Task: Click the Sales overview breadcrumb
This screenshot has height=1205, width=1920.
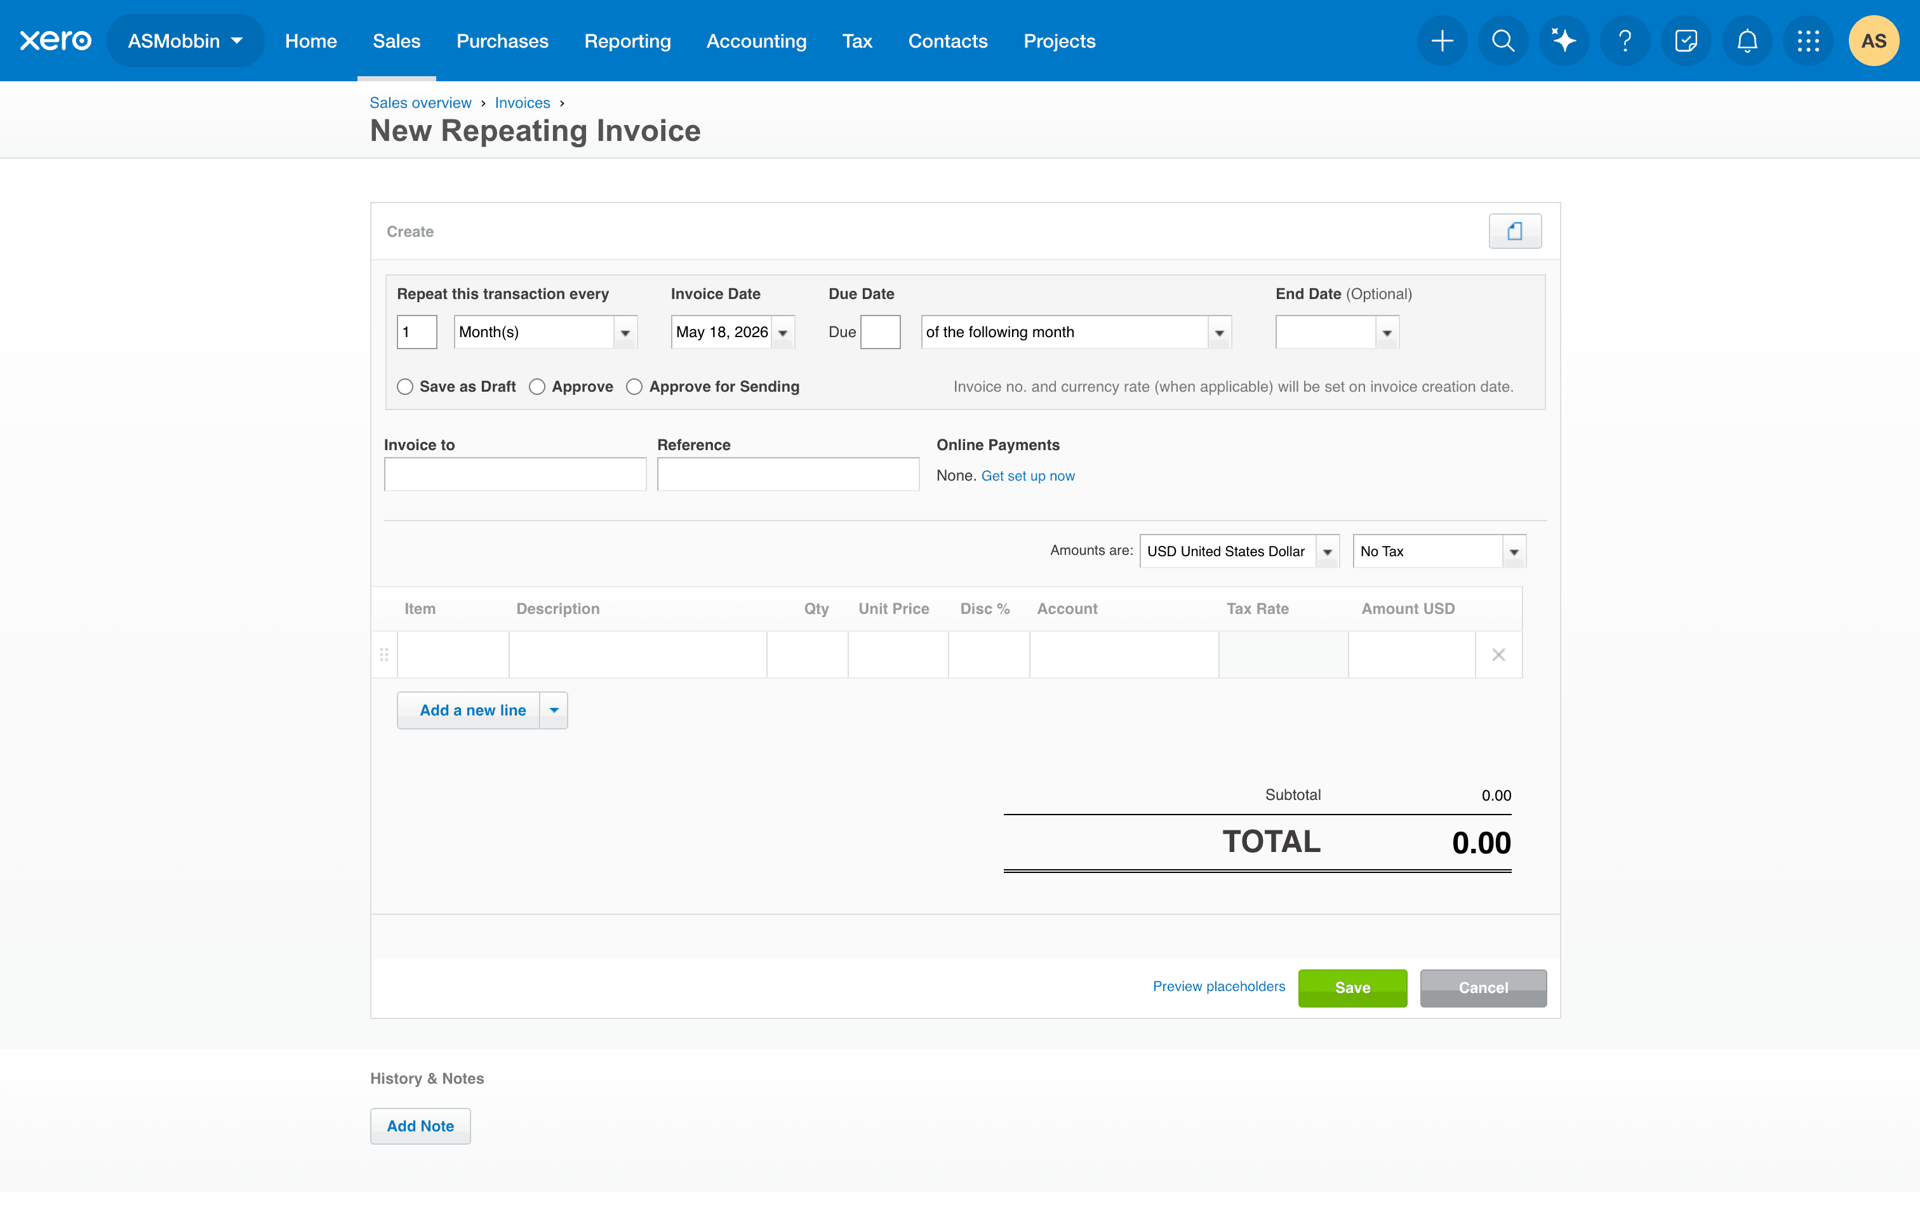Action: point(420,103)
